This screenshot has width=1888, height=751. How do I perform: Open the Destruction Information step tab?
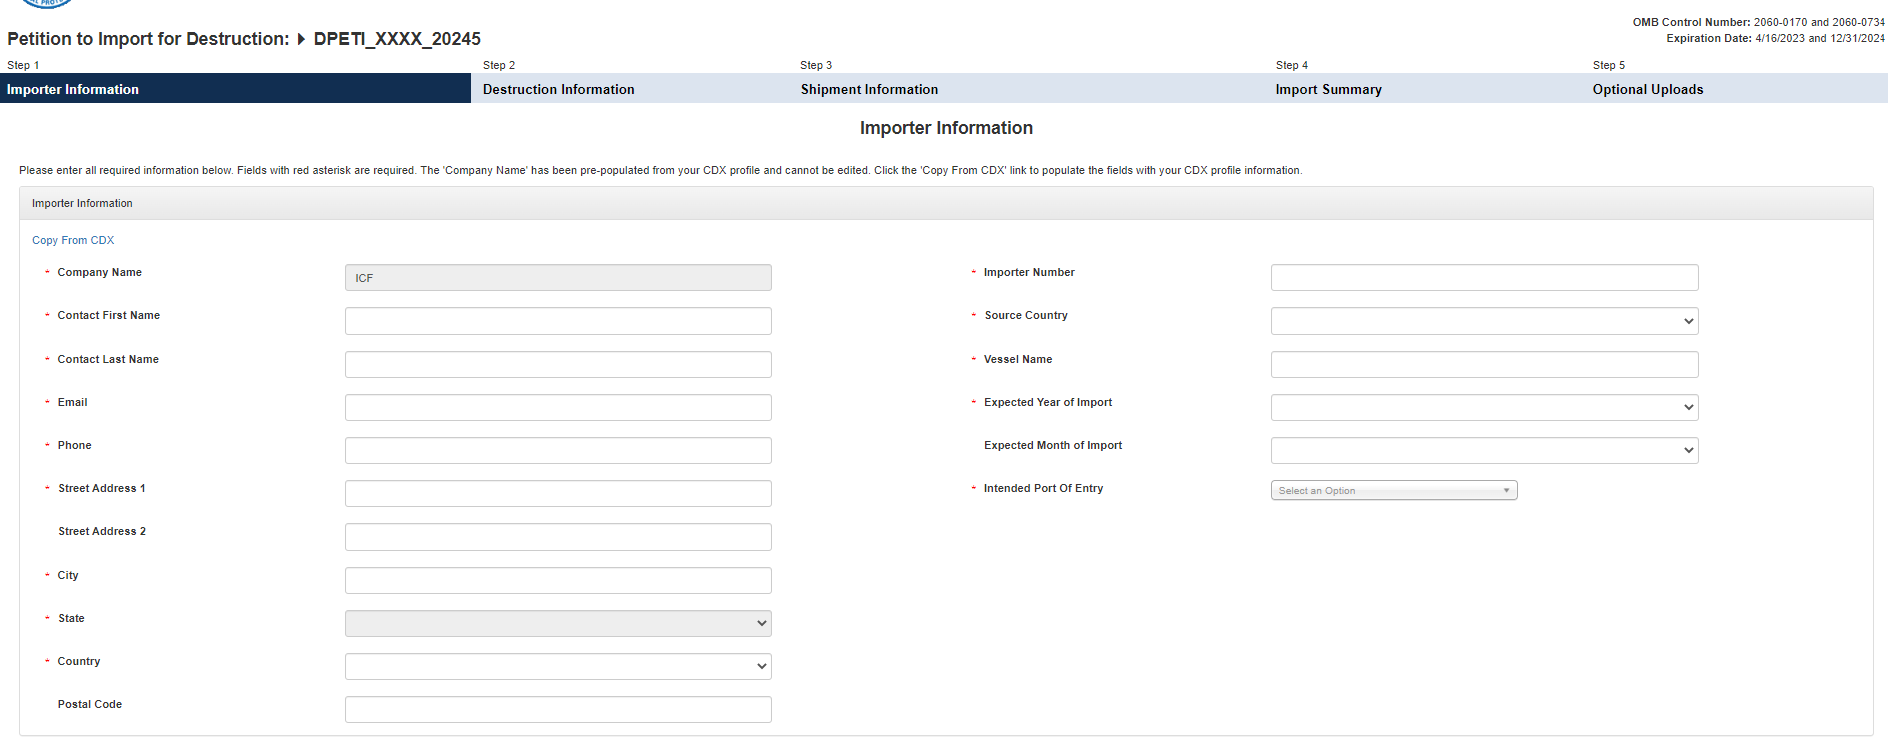point(558,89)
